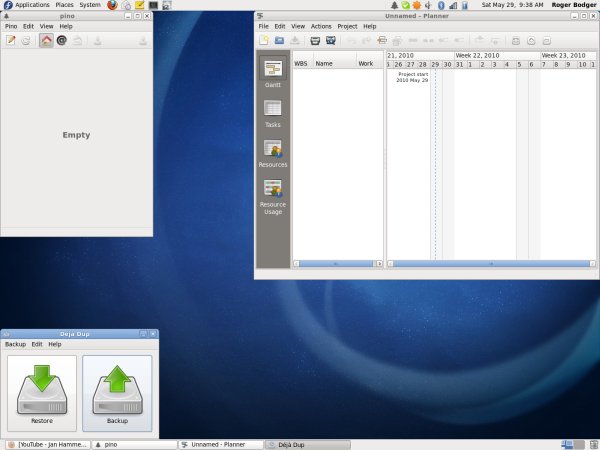The height and width of the screenshot is (450, 600).
Task: Click the volume icon in system tray
Action: [x=428, y=5]
